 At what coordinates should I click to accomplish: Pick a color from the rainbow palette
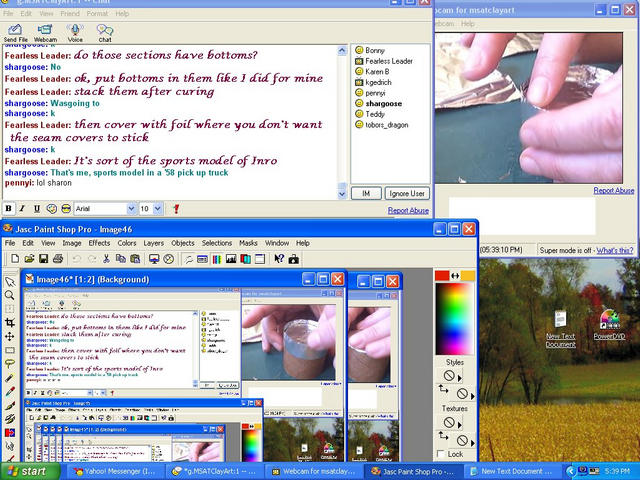point(455,318)
